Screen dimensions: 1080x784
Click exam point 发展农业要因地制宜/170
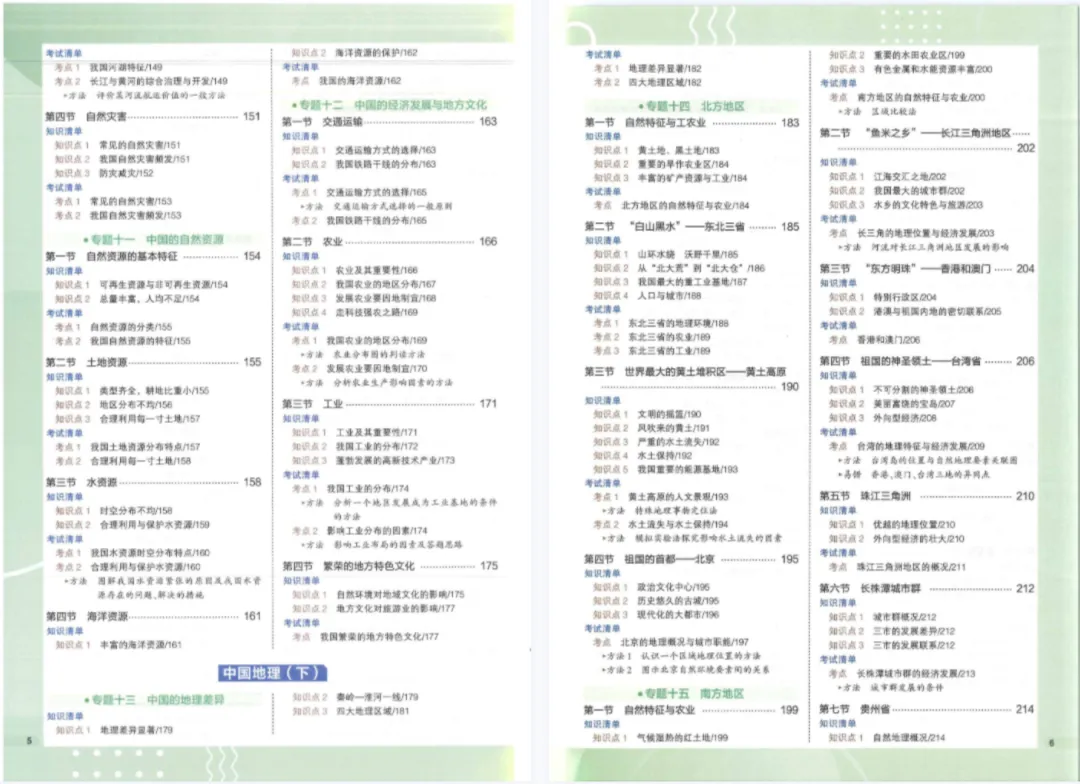377,368
